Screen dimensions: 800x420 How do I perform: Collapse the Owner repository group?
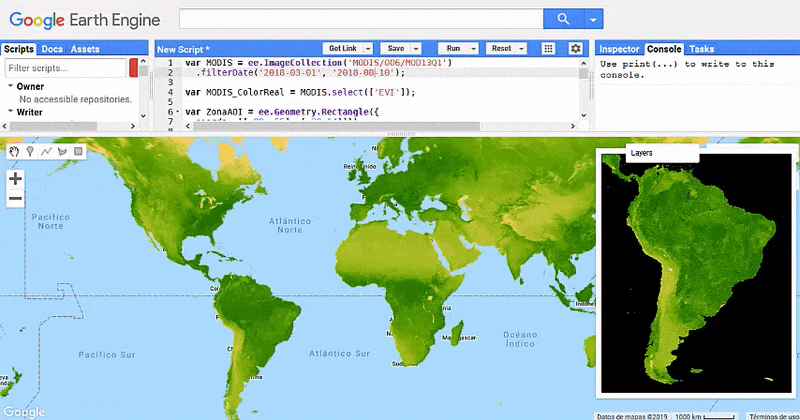(11, 86)
